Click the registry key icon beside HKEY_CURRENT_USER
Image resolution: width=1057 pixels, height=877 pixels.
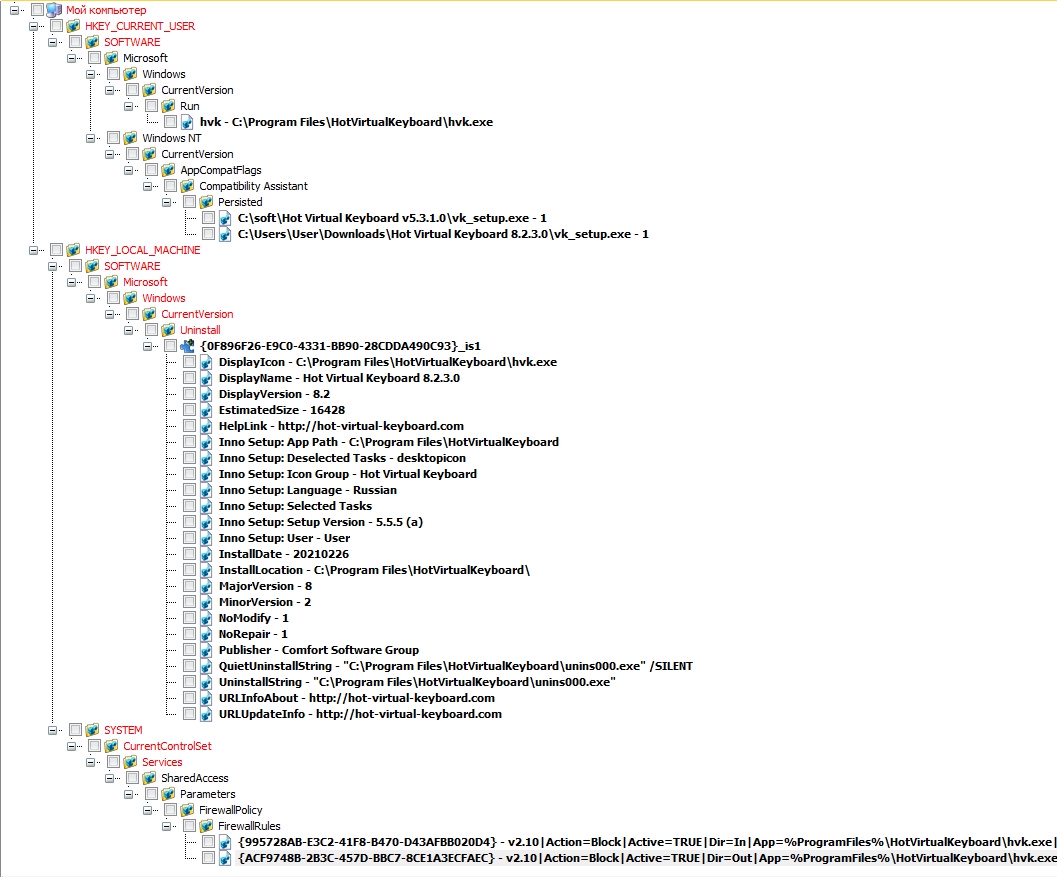[73, 26]
